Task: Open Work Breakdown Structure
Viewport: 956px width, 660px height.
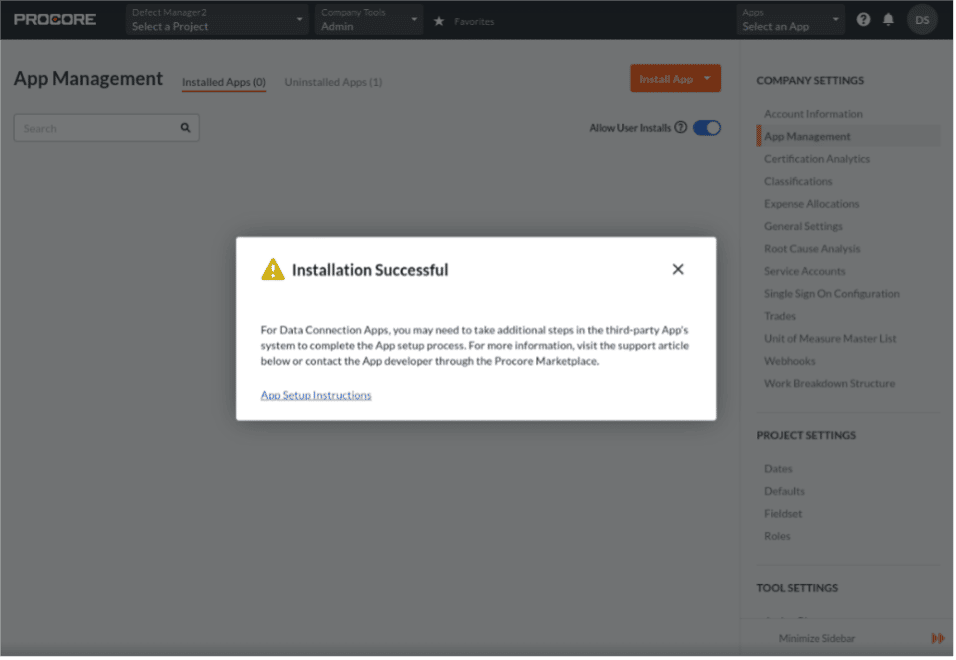Action: click(830, 385)
